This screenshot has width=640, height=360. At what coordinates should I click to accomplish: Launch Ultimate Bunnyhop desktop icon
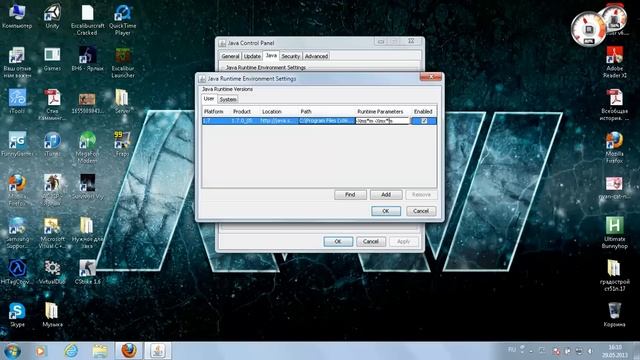(x=614, y=233)
